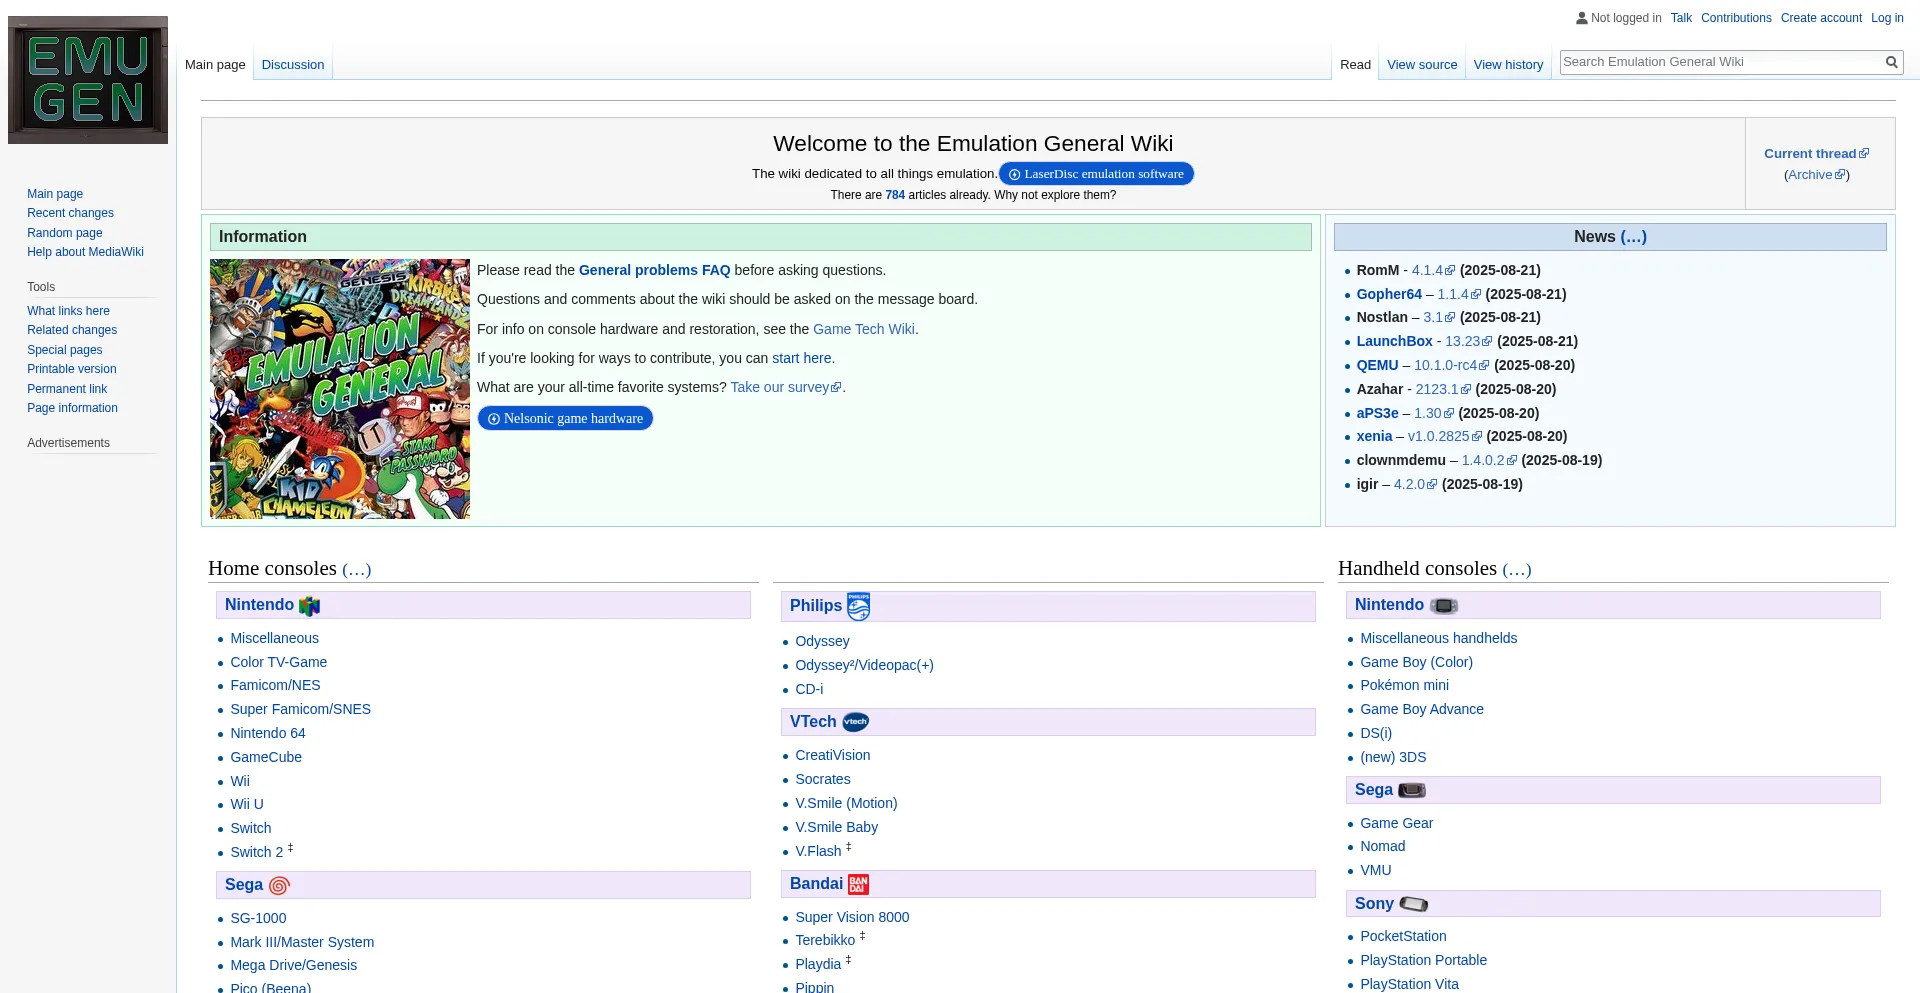Viewport: 1920px width, 993px height.
Task: Click the LaserDisc emulation software button
Action: 1096,173
